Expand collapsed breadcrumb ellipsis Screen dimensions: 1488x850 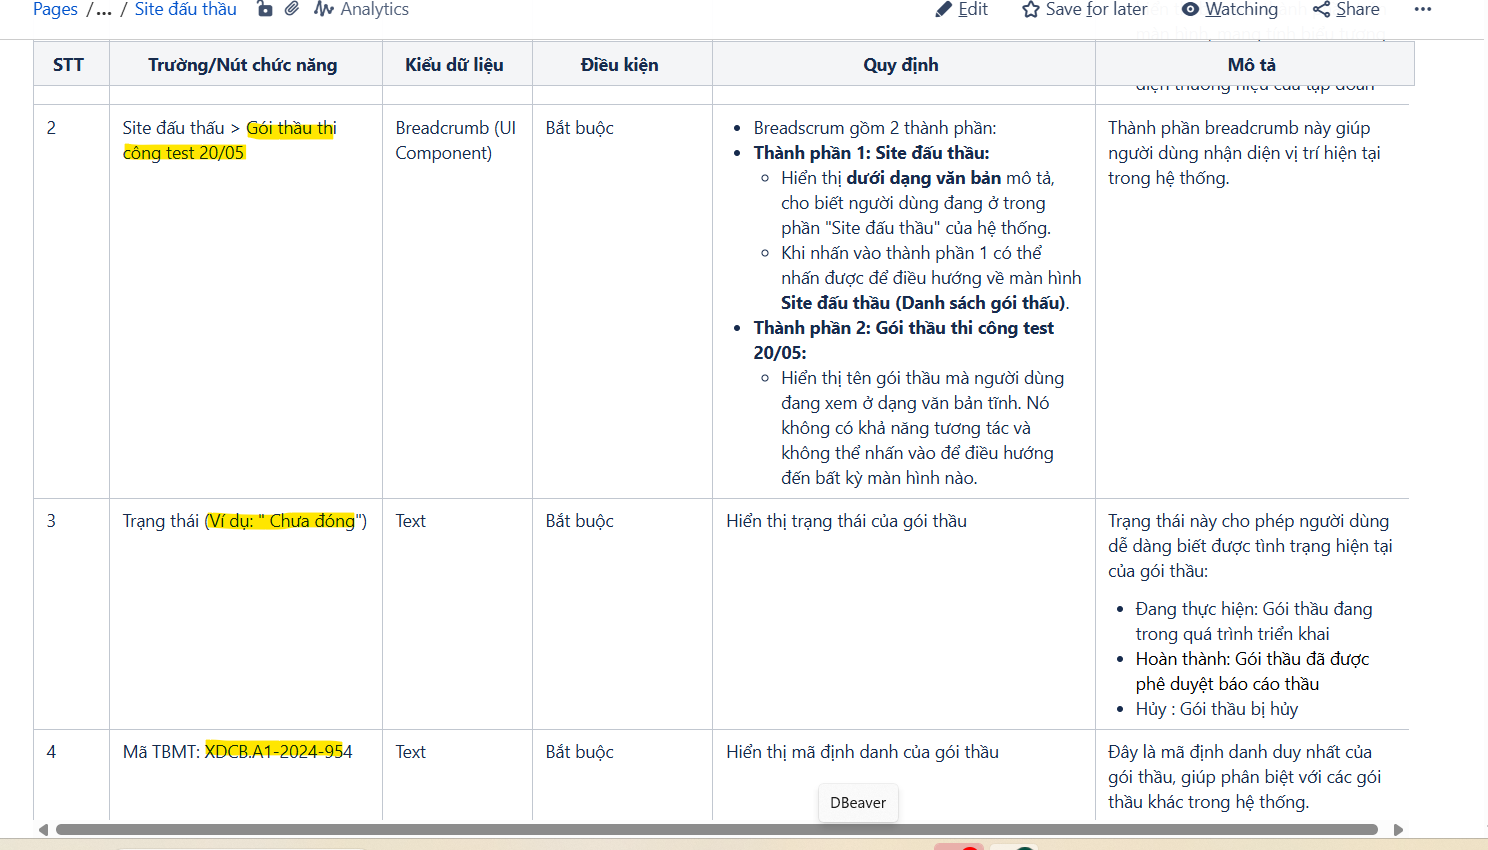pyautogui.click(x=103, y=9)
